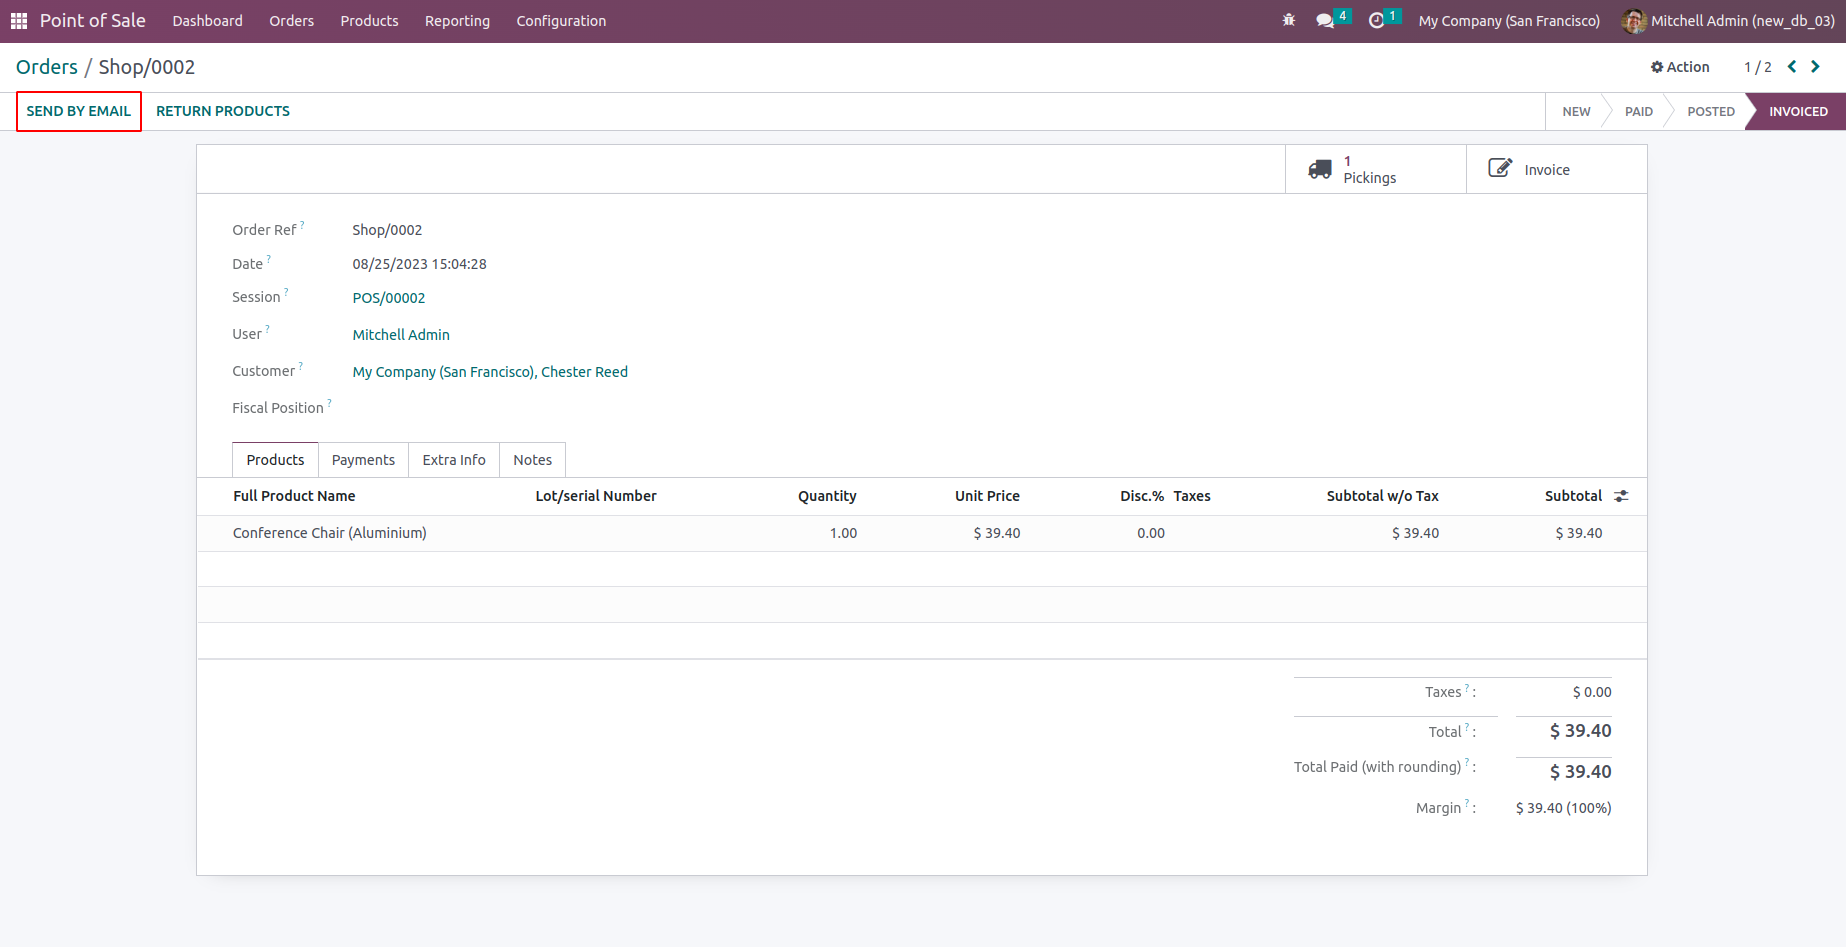
Task: Show help tooltip for Fiscal Position
Action: [x=329, y=402]
